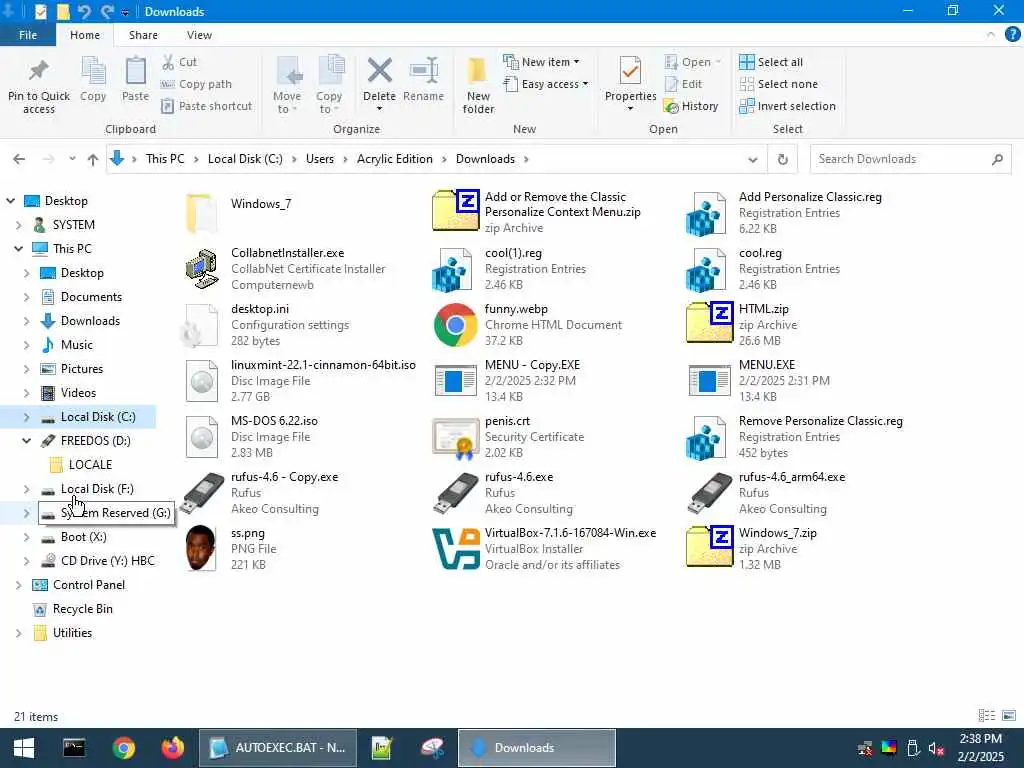Create a New folder from ribbon

pos(478,85)
